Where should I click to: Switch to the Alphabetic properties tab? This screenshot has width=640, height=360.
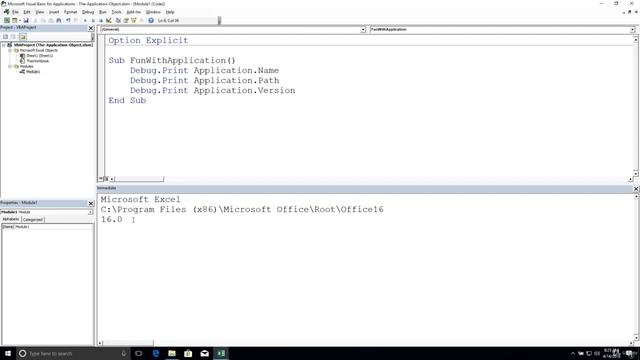click(11, 219)
